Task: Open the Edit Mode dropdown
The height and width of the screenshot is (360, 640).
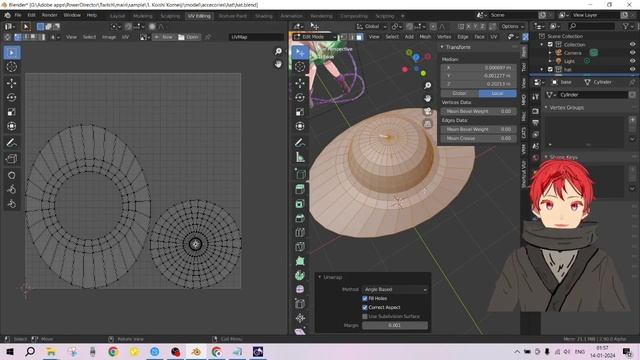Action: tap(315, 37)
